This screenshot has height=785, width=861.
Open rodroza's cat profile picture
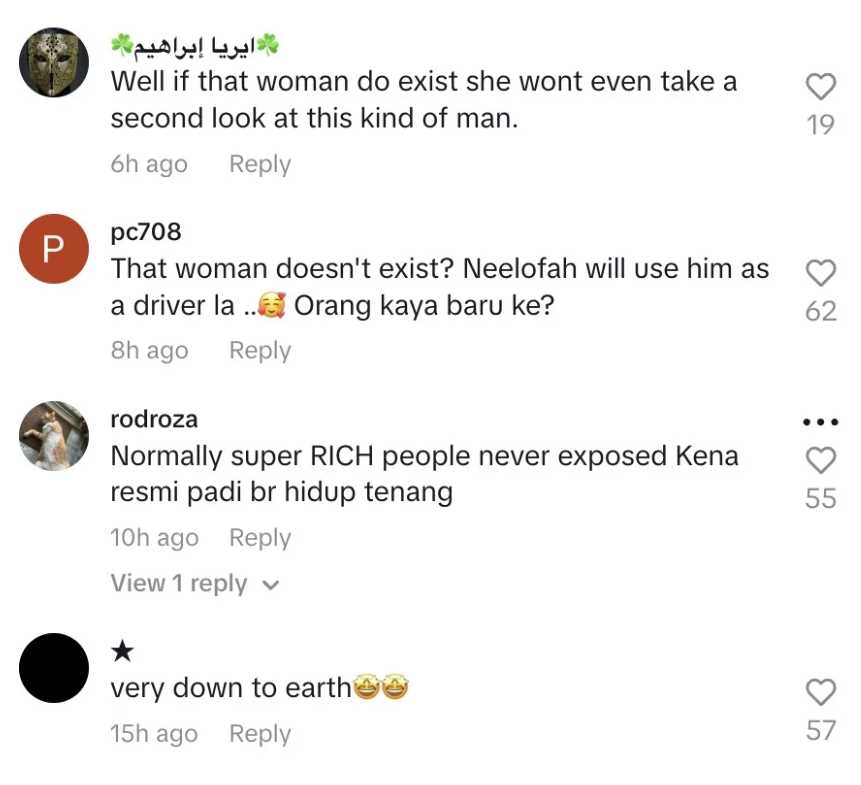(x=54, y=436)
